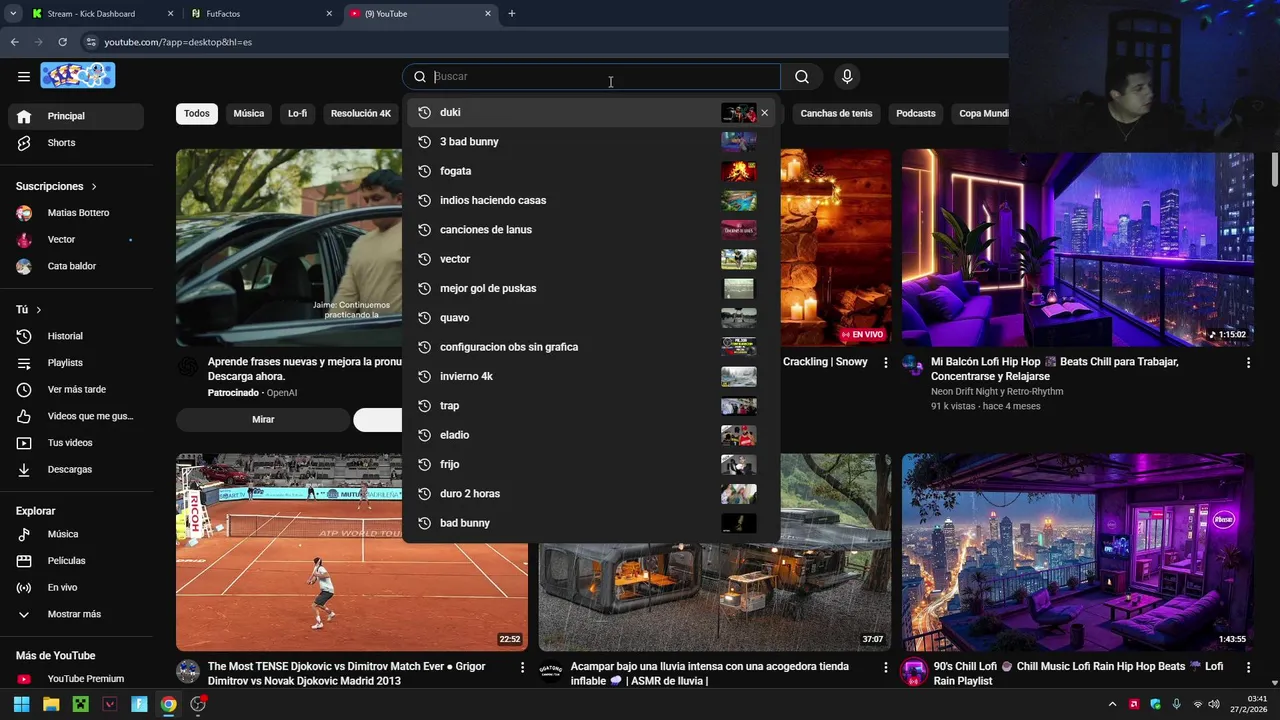Select the Lo-fi filter chip
The height and width of the screenshot is (720, 1280).
(x=298, y=114)
